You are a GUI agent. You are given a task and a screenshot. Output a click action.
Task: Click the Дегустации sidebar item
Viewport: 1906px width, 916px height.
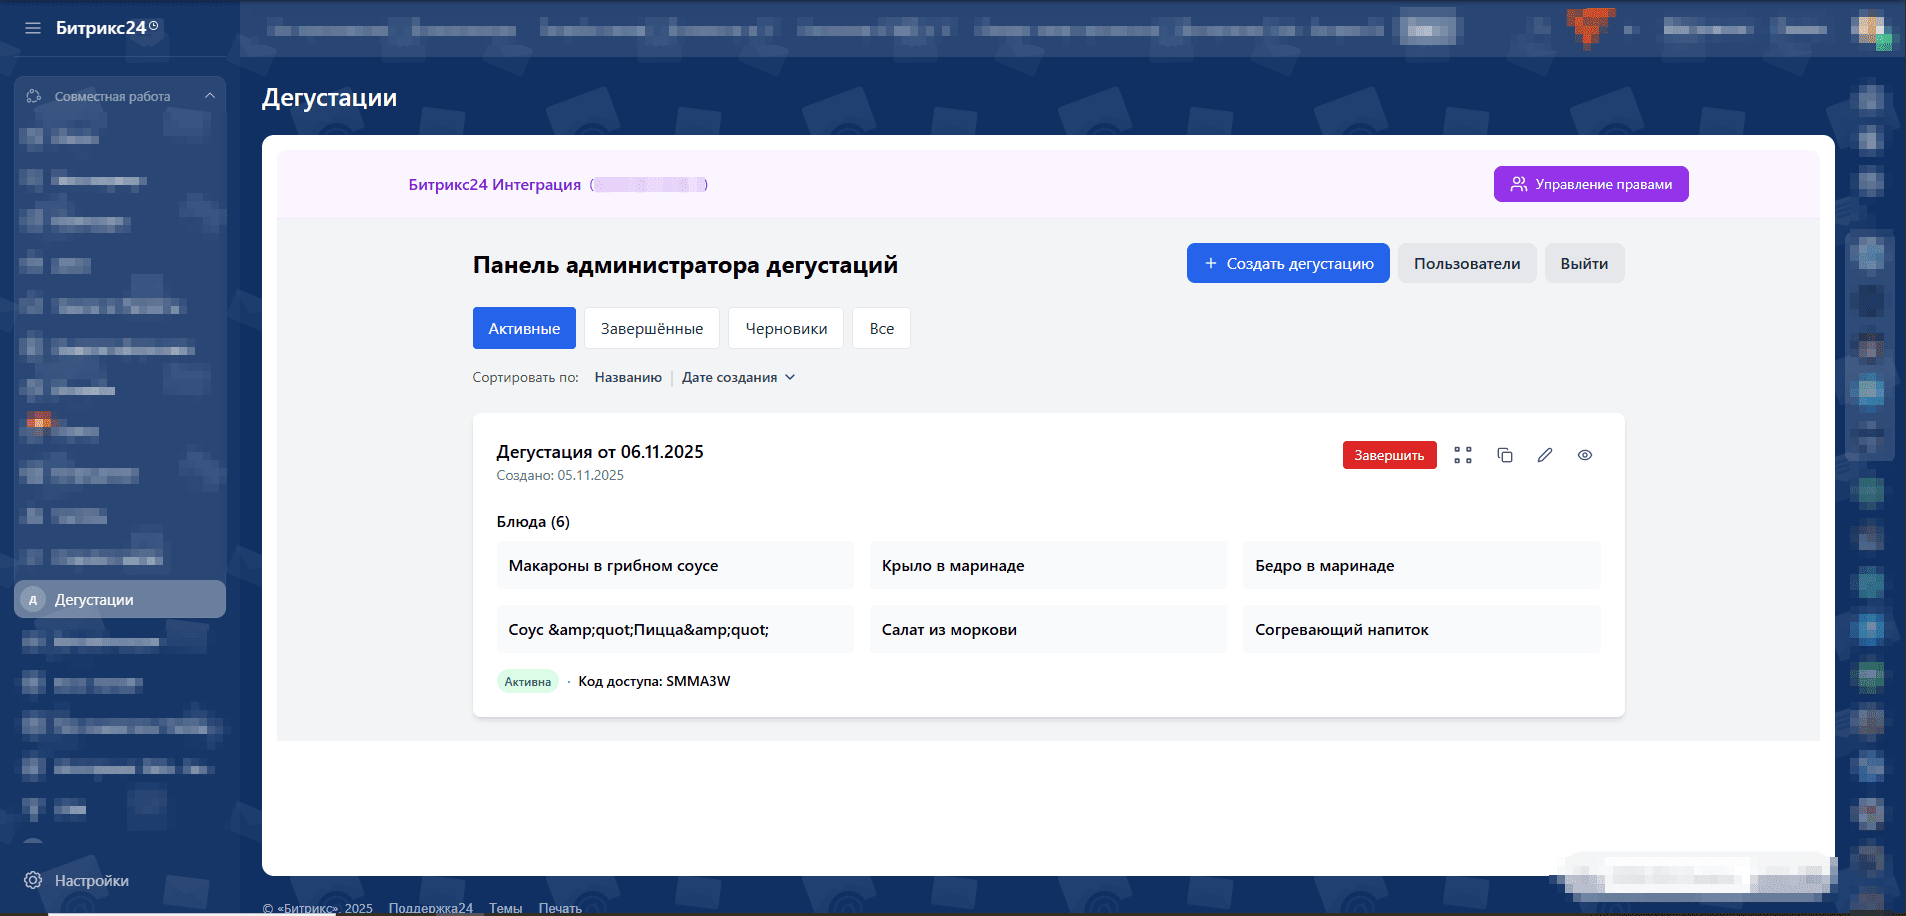pyautogui.click(x=120, y=599)
